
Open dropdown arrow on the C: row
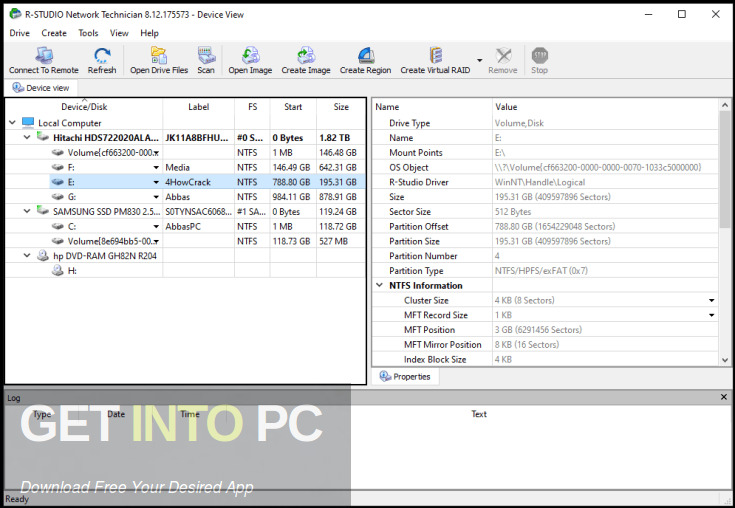(156, 226)
